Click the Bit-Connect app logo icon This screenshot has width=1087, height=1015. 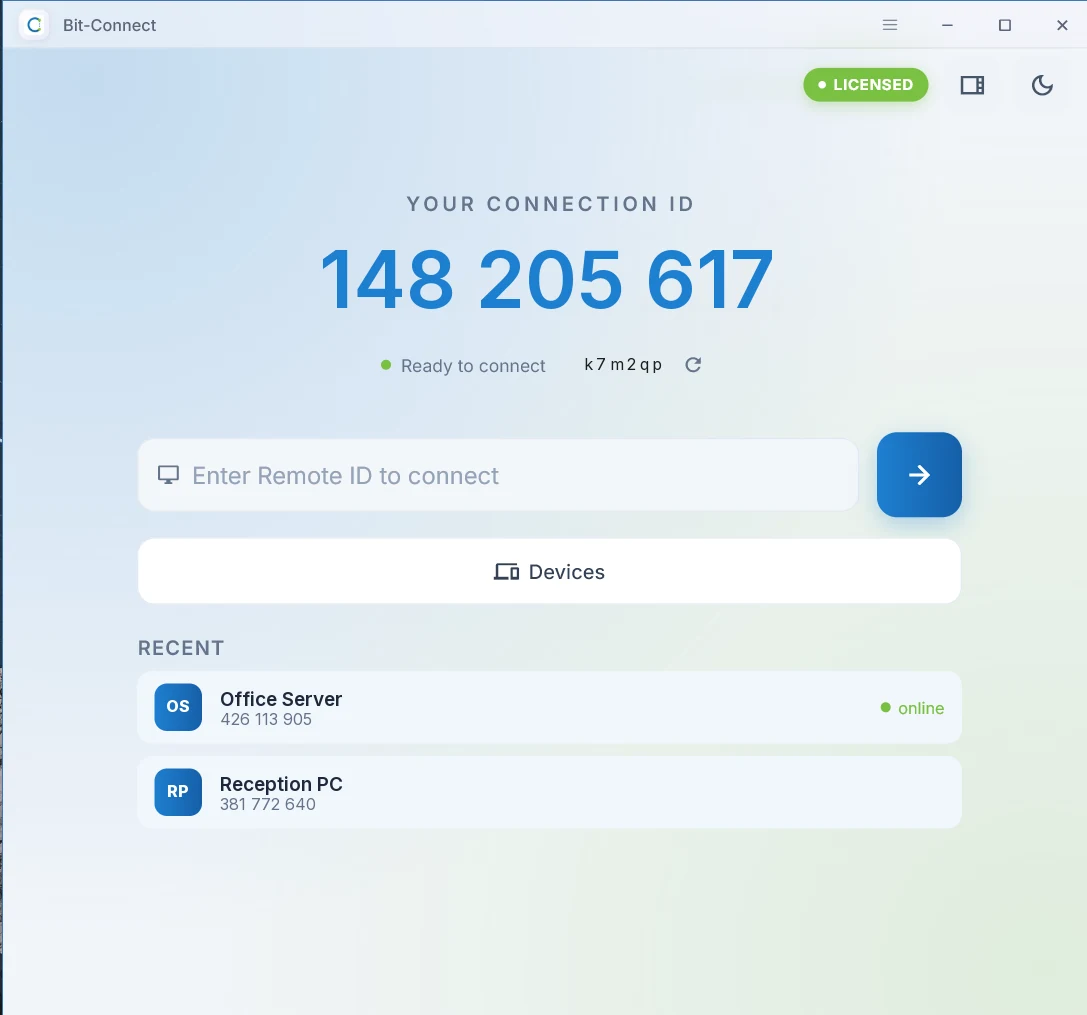34,25
